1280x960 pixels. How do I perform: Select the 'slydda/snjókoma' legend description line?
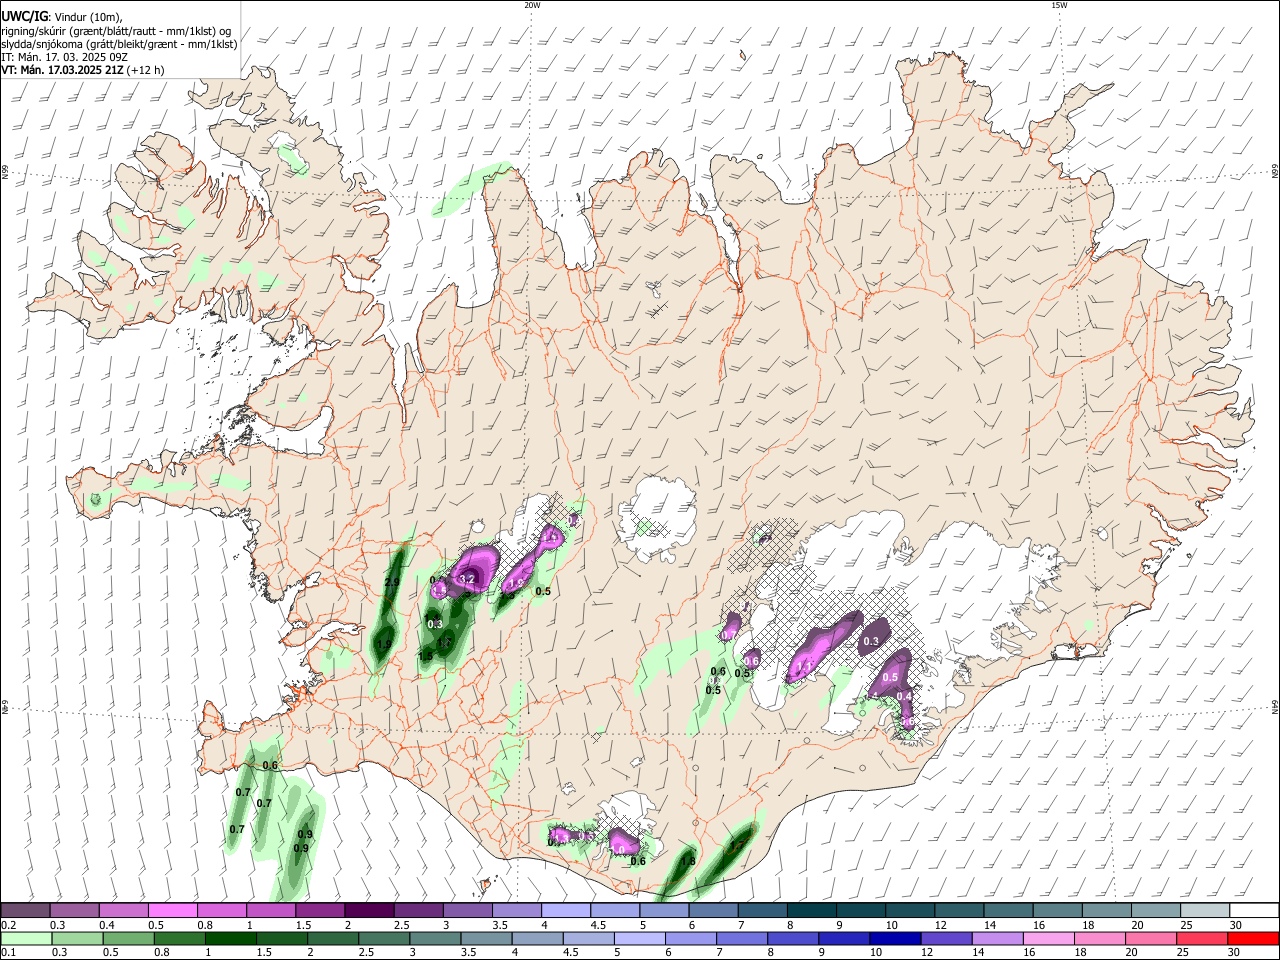(x=119, y=44)
